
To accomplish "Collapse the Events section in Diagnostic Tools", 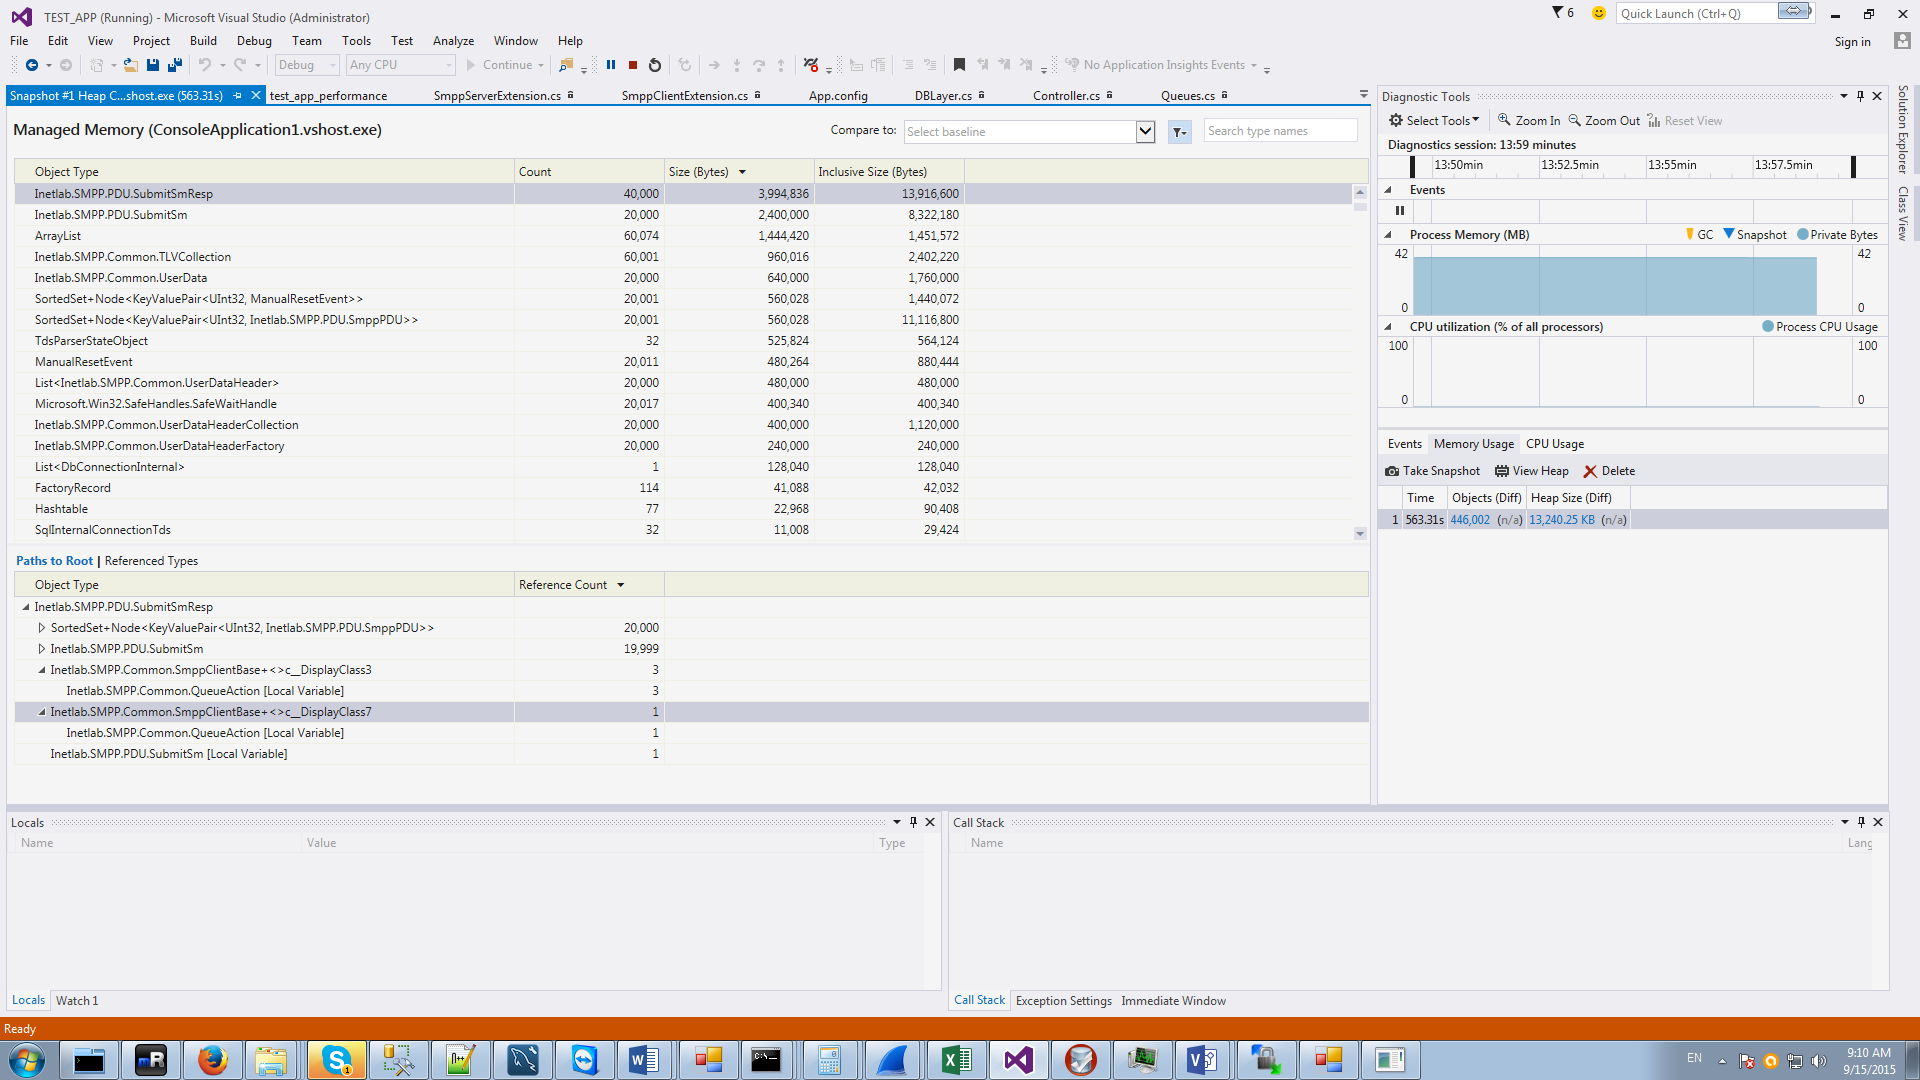I will pyautogui.click(x=1388, y=190).
